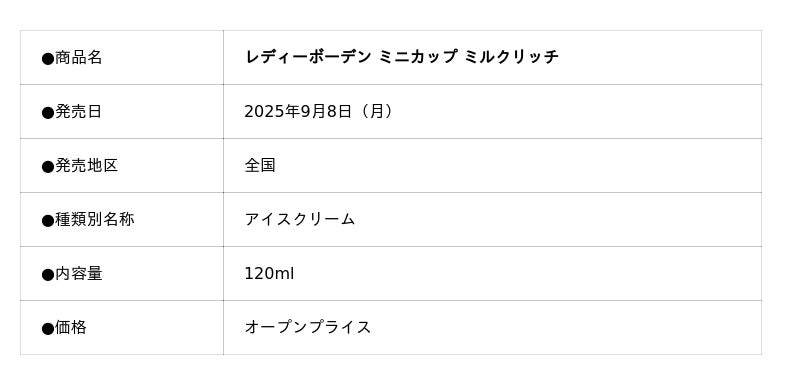Click the bullet before 発売日
Screen dimensions: 800x385
(47, 113)
